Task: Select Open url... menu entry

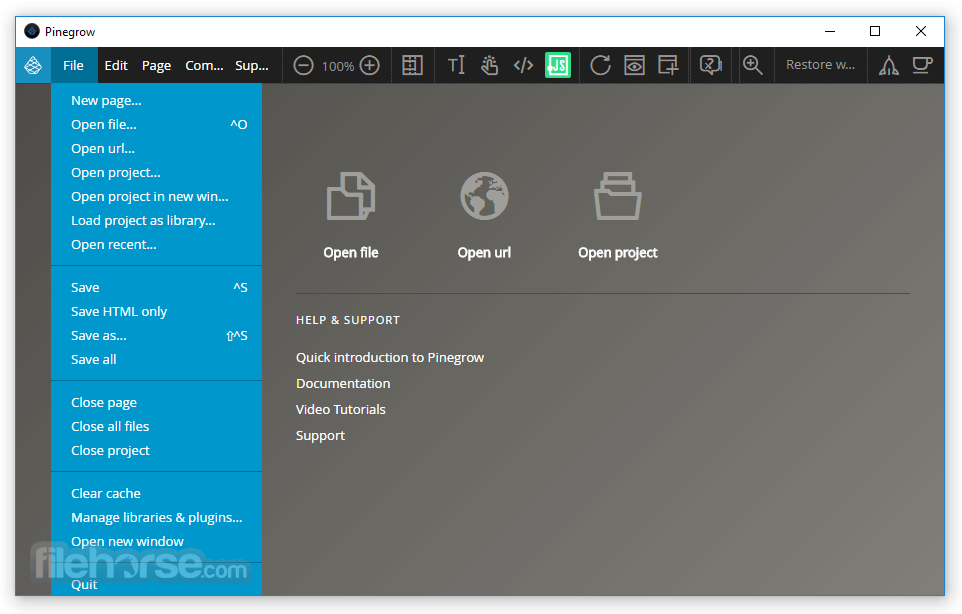Action: click(156, 148)
